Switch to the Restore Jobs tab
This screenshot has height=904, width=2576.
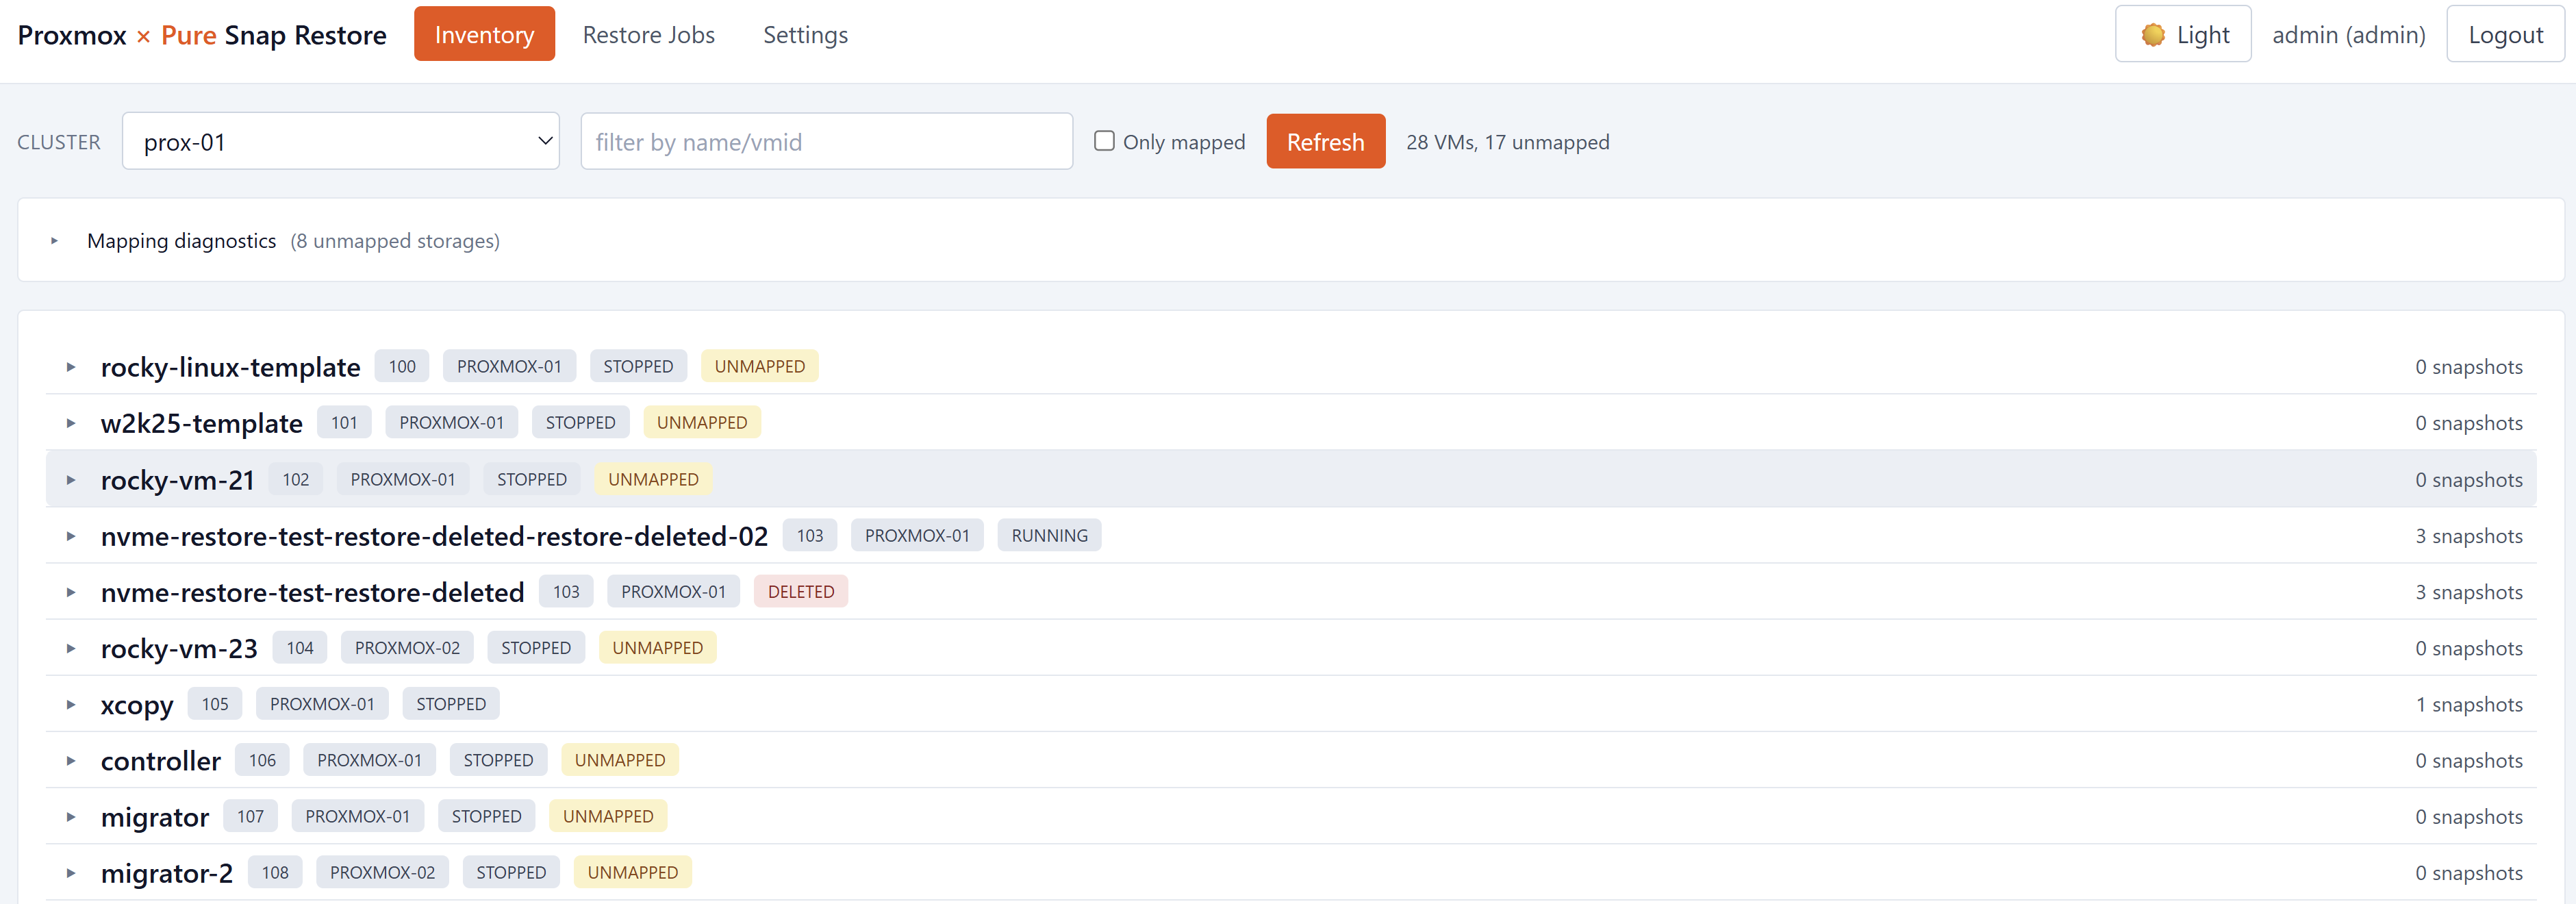pyautogui.click(x=649, y=33)
